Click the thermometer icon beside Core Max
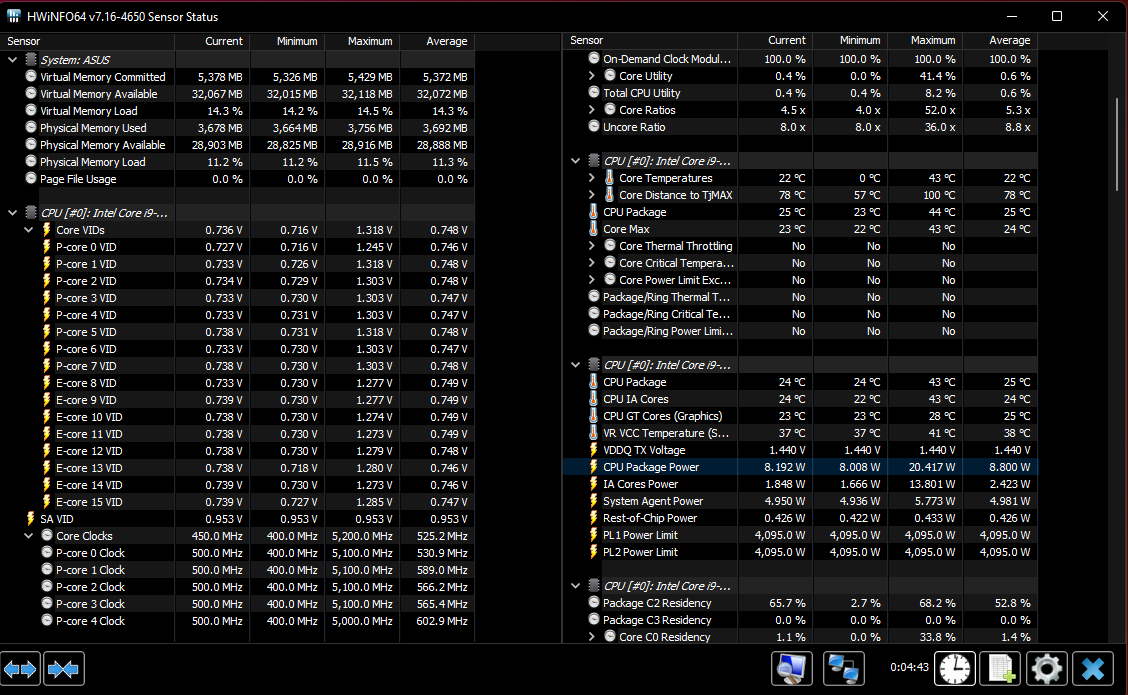1128x695 pixels. click(x=593, y=229)
